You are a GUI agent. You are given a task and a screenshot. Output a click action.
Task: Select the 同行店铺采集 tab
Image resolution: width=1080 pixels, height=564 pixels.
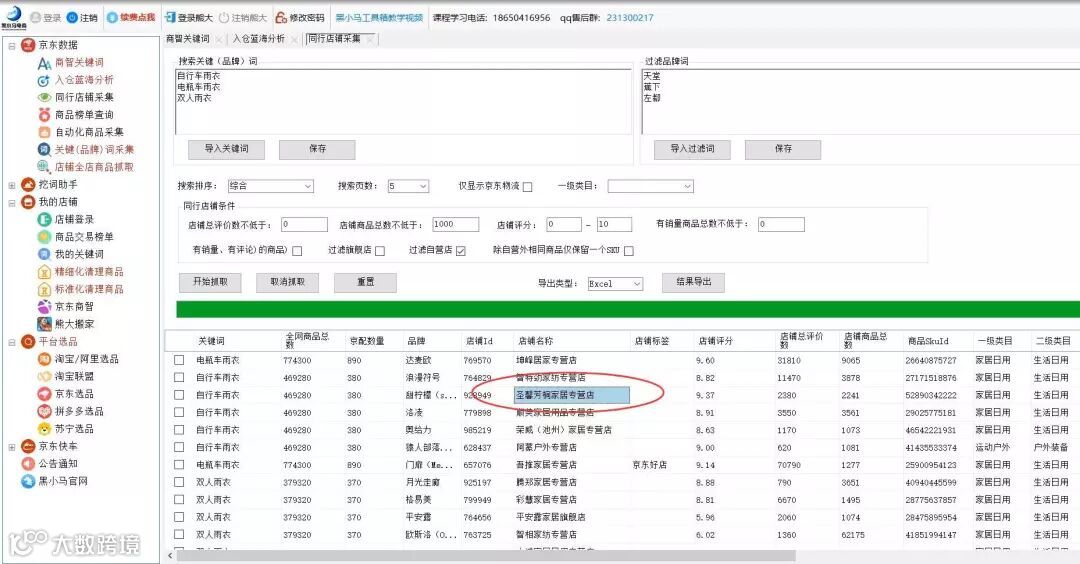[334, 39]
